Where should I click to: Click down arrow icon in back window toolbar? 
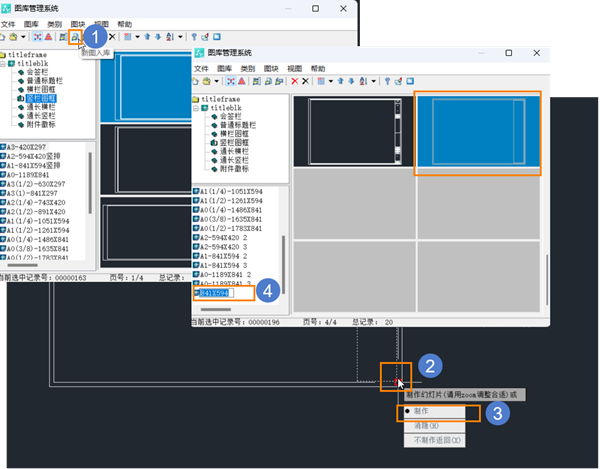pos(158,37)
